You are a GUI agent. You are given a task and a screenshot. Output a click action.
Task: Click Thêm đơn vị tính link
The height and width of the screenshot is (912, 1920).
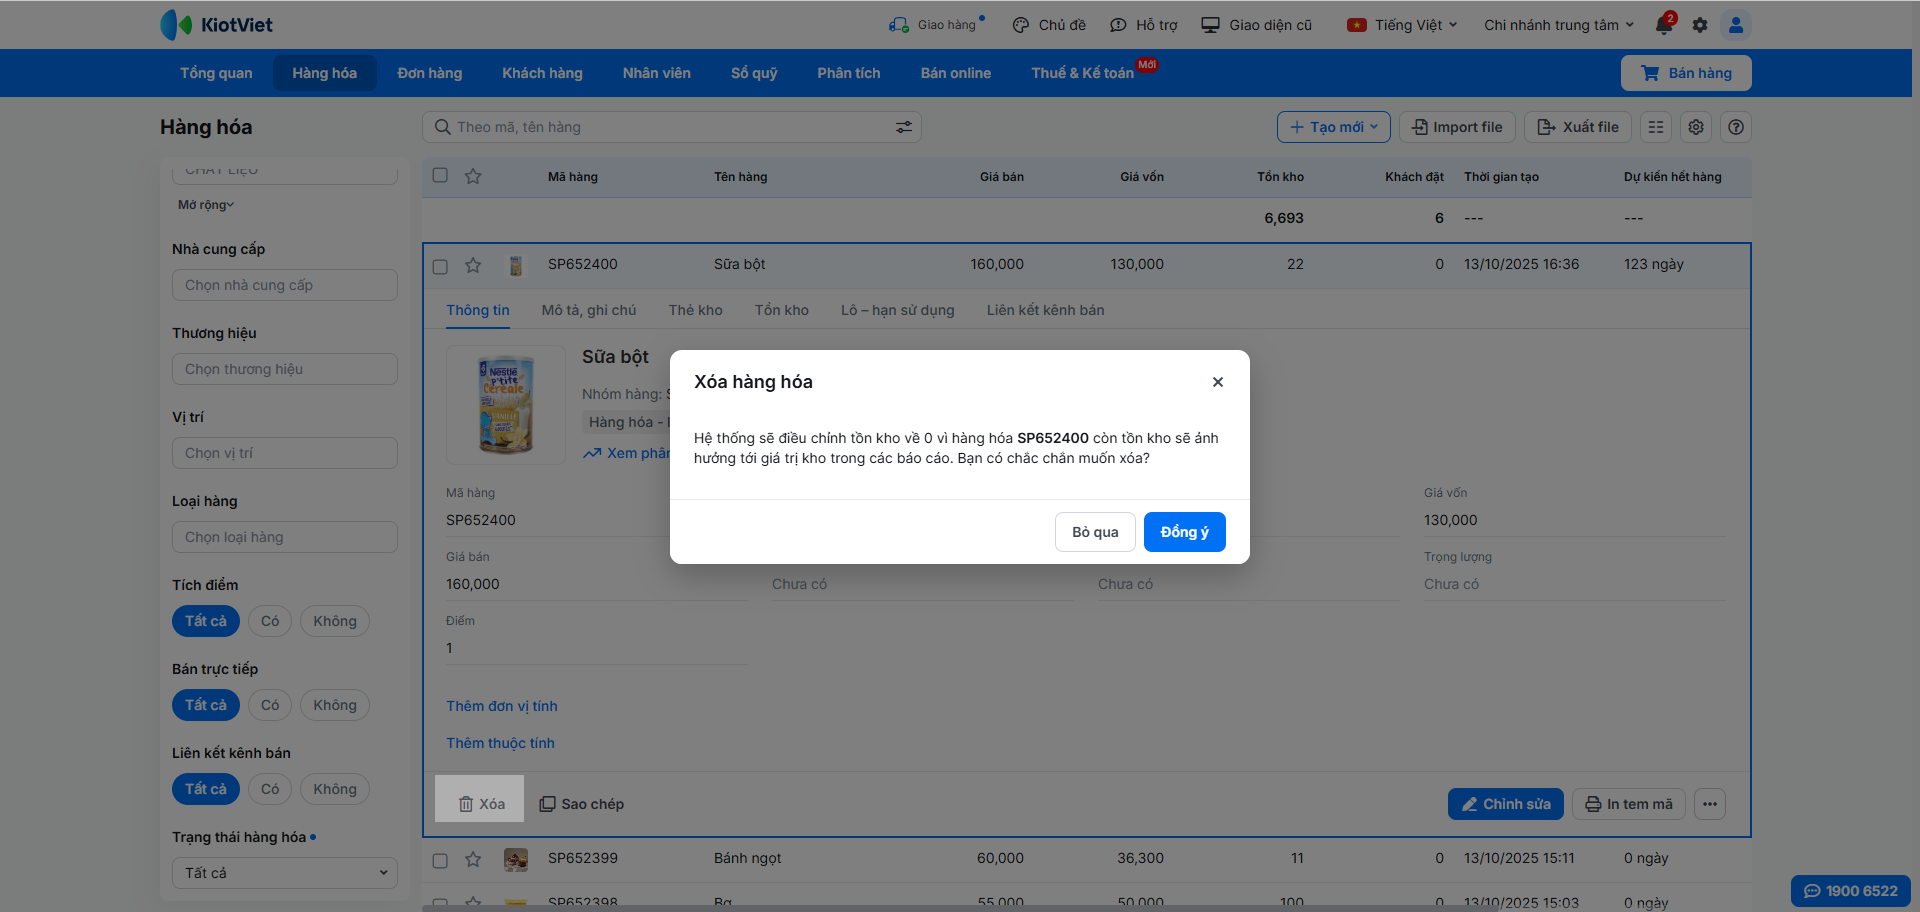[502, 706]
